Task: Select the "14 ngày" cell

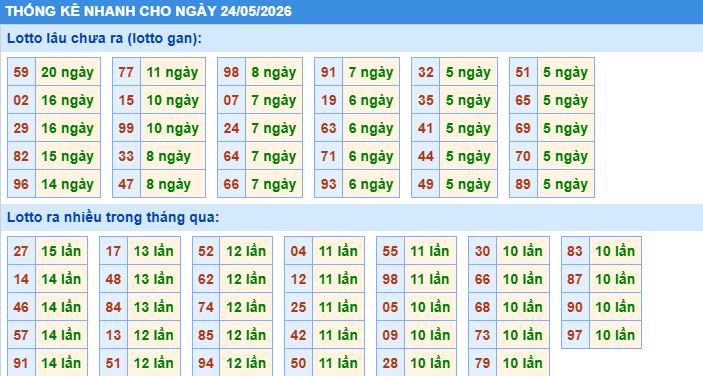Action: tap(68, 184)
